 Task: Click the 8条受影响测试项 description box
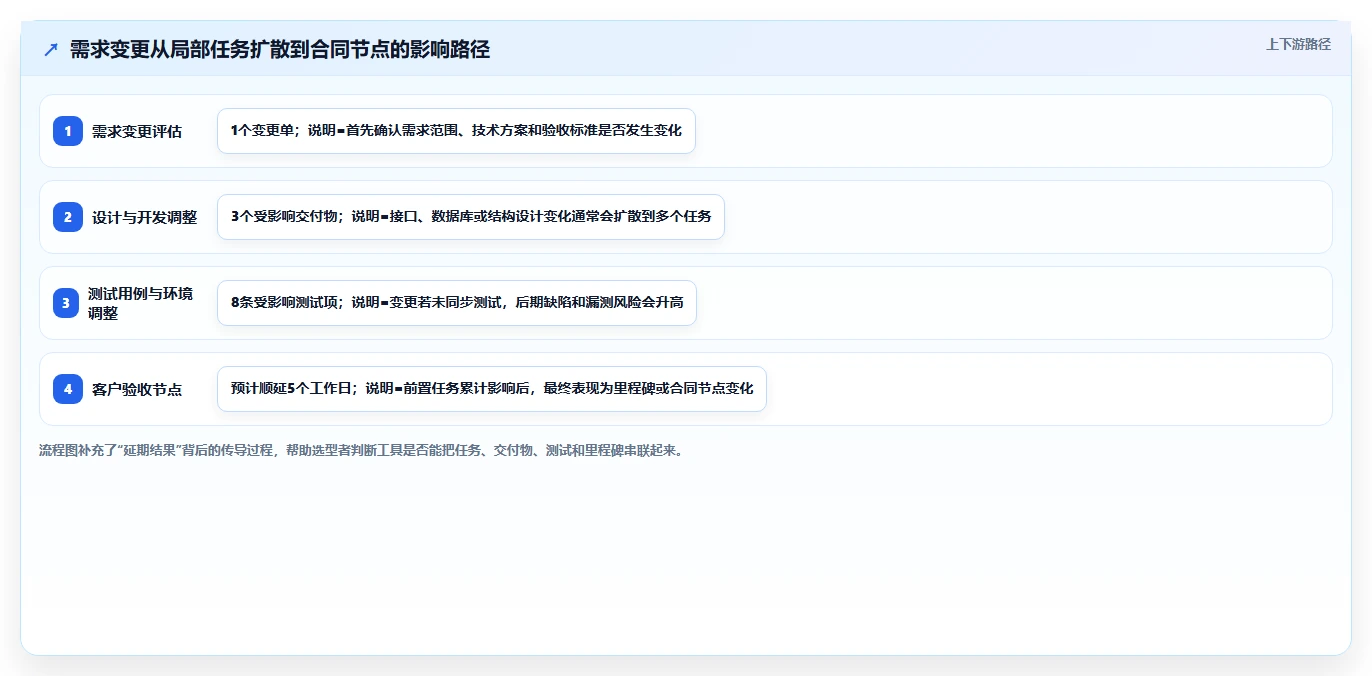pyautogui.click(x=456, y=303)
